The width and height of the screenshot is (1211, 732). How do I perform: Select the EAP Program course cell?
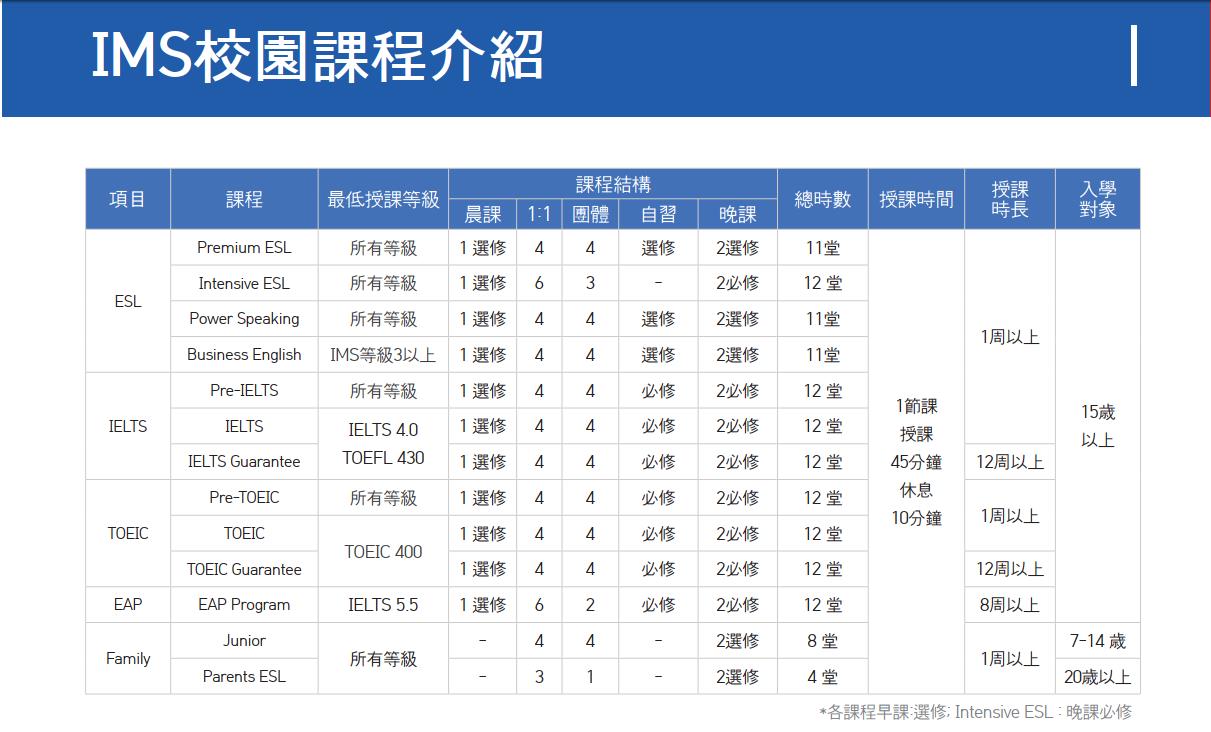244,605
